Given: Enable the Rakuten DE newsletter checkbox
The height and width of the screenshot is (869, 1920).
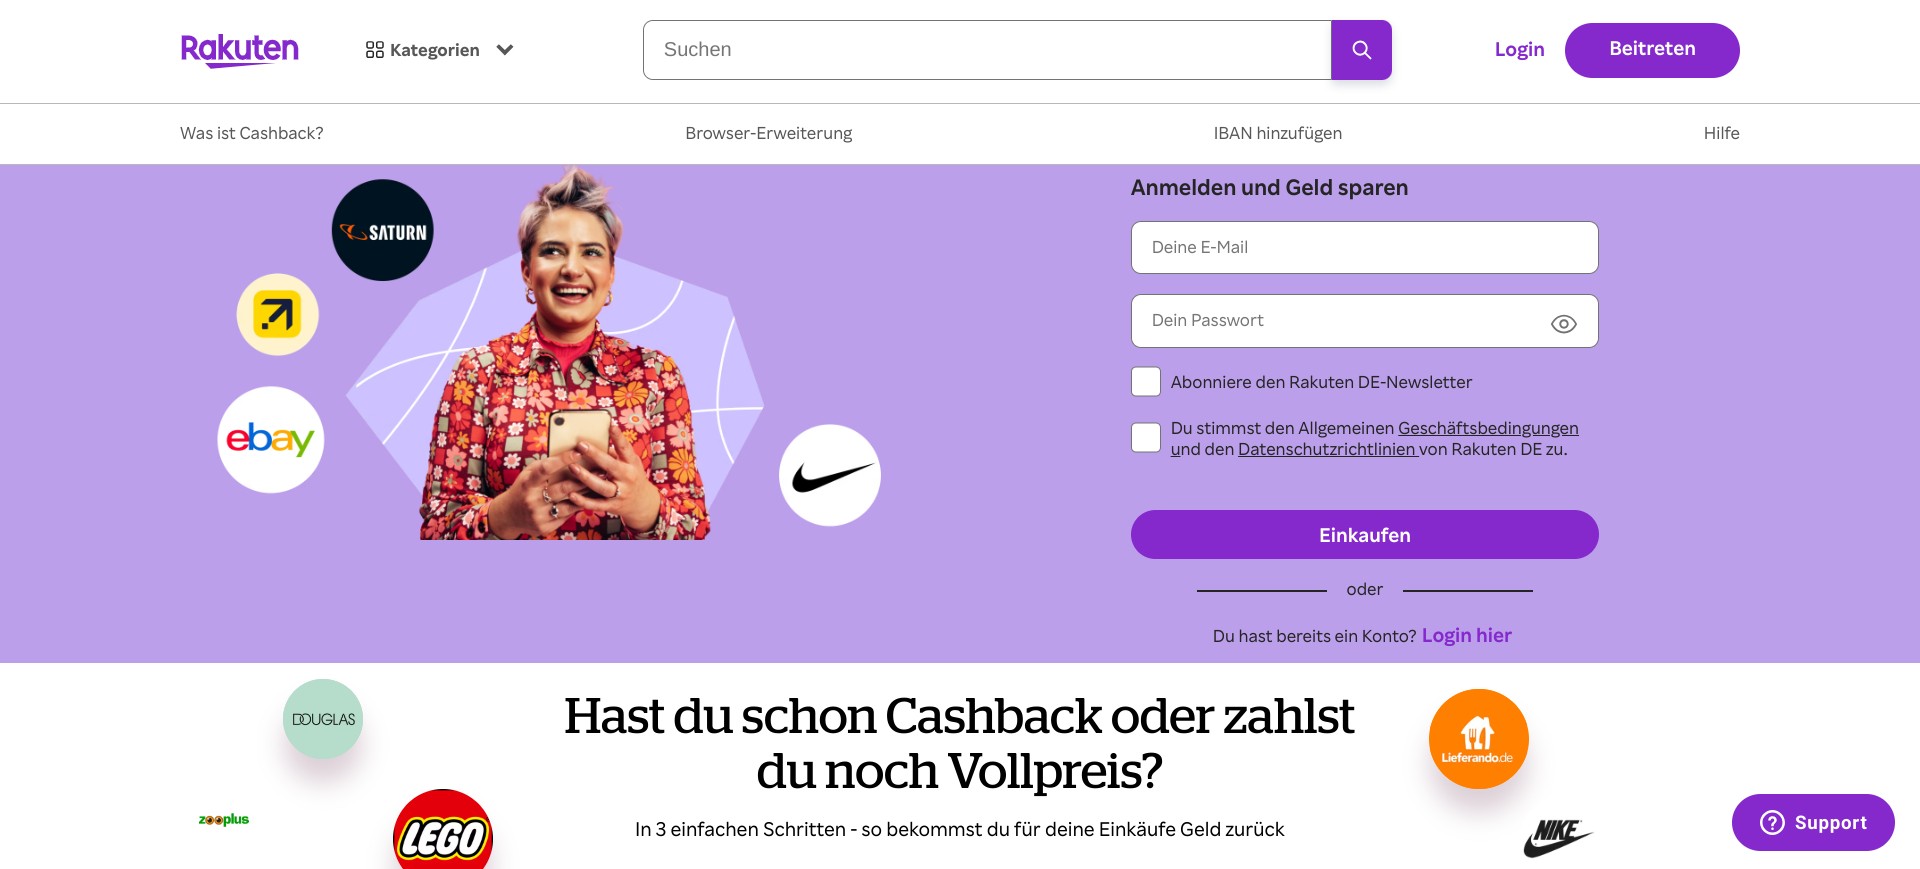Looking at the screenshot, I should pos(1146,382).
